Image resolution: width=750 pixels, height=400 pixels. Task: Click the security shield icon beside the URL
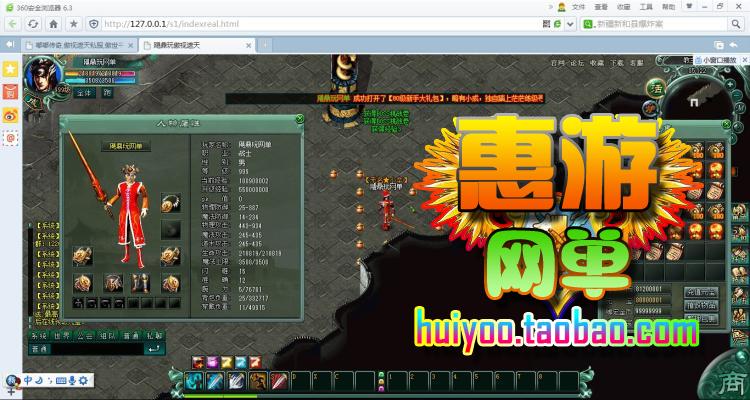click(94, 24)
